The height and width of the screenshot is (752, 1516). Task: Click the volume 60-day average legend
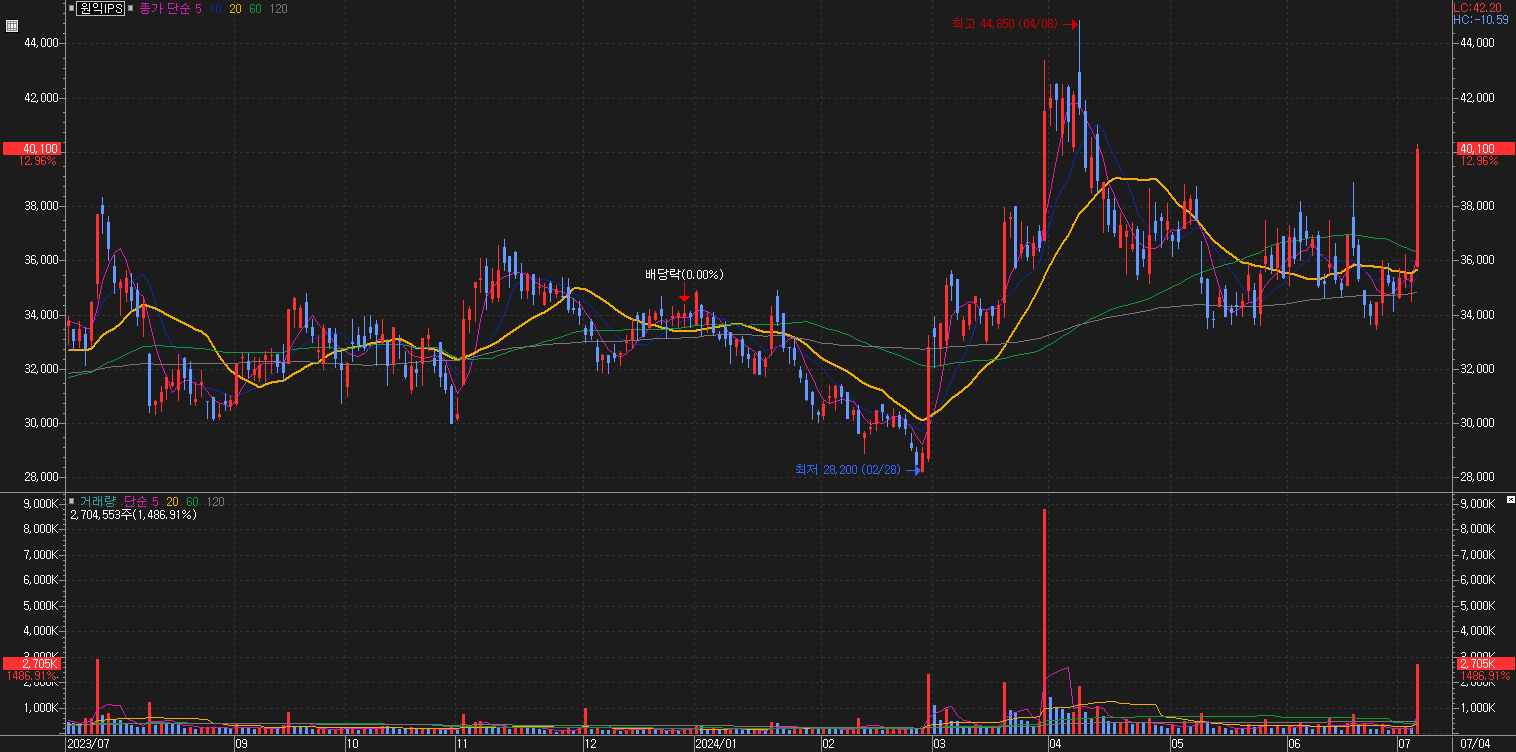click(x=192, y=501)
